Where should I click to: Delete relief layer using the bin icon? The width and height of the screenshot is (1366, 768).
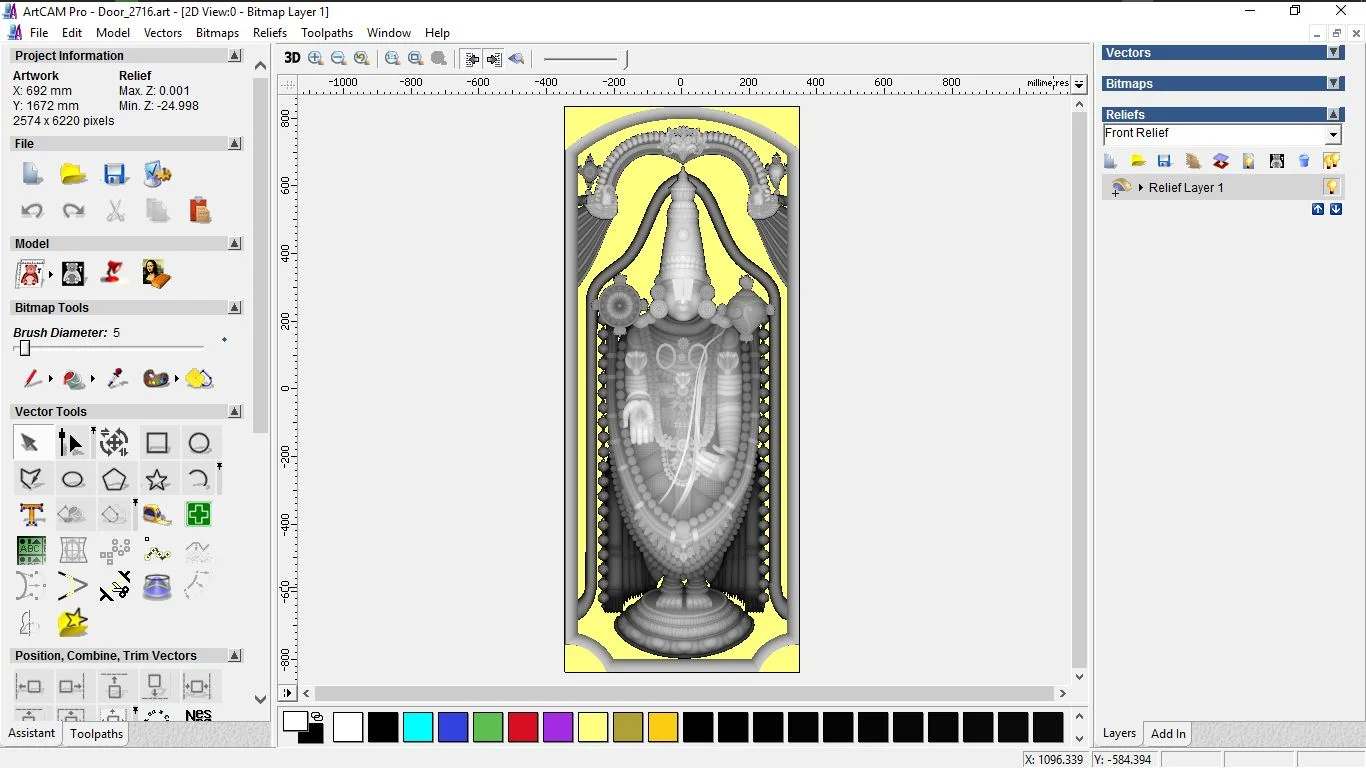point(1304,161)
